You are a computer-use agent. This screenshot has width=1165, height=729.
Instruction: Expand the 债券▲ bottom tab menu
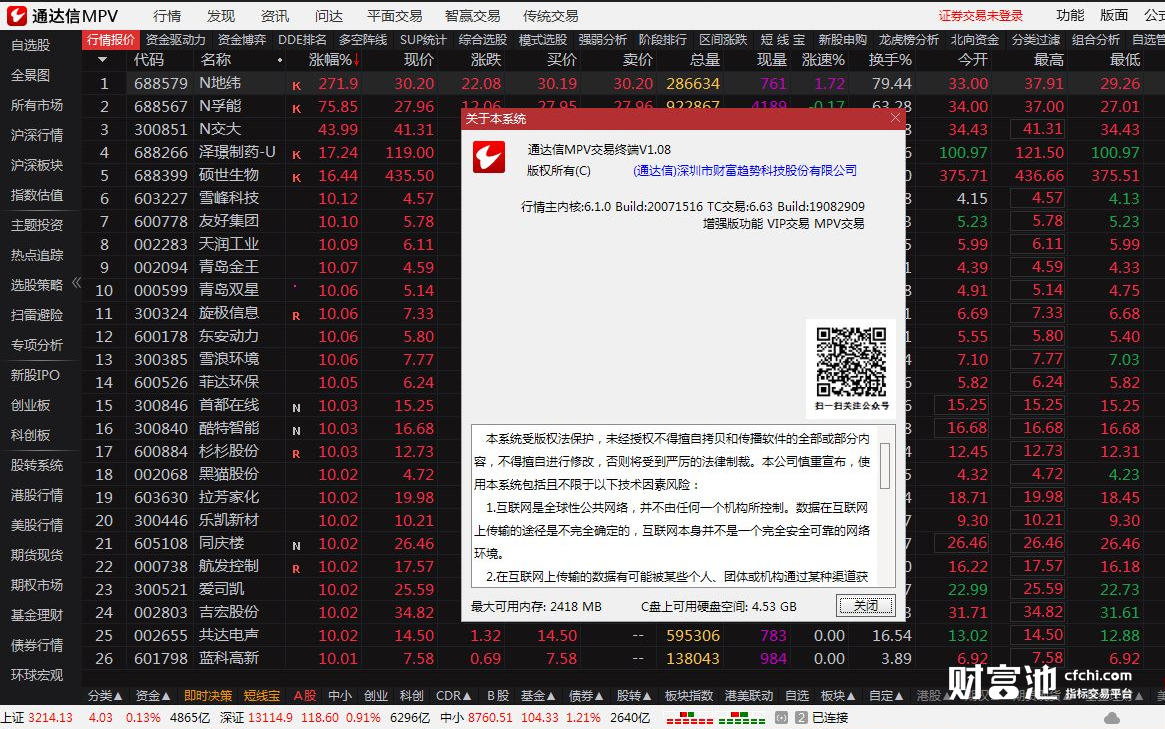tap(586, 696)
